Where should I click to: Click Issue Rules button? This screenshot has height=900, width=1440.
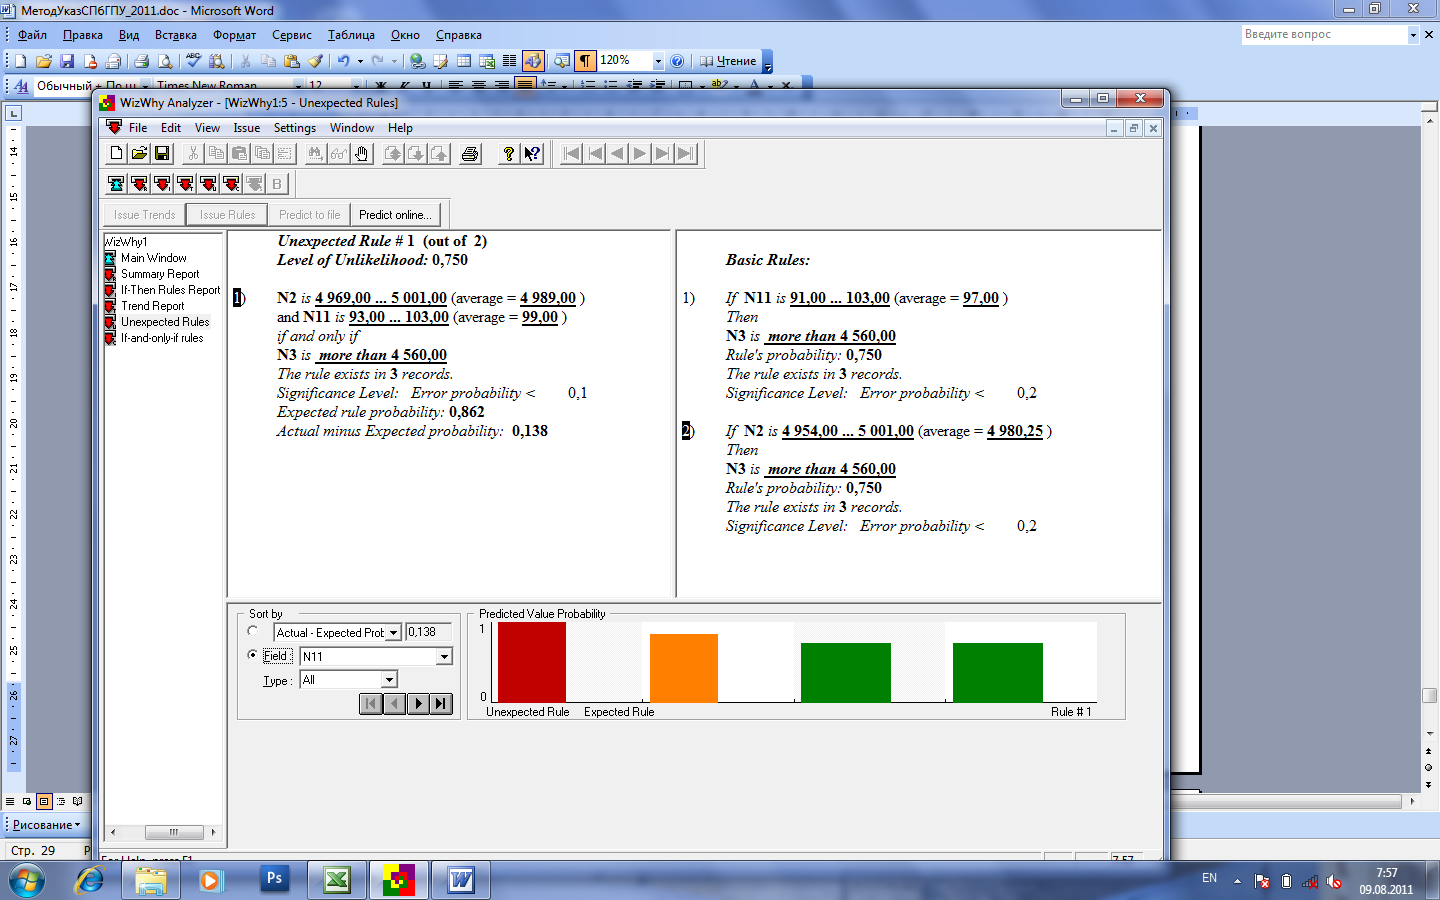click(227, 215)
